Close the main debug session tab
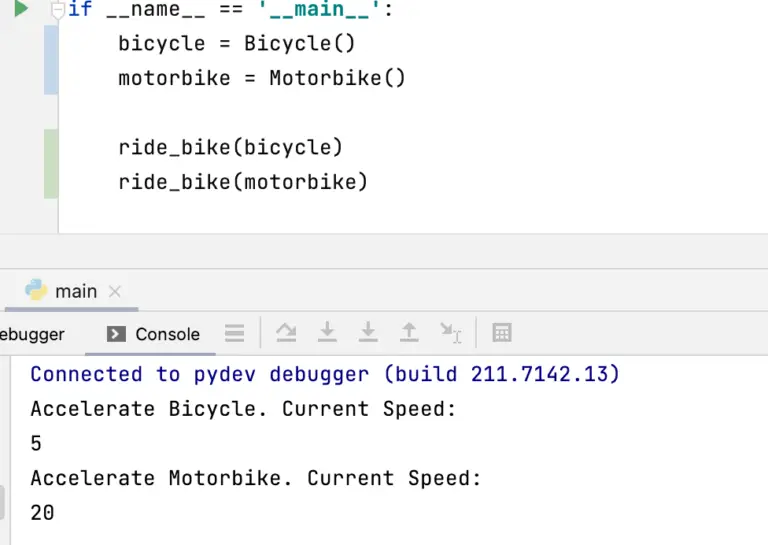This screenshot has width=768, height=545. [114, 292]
